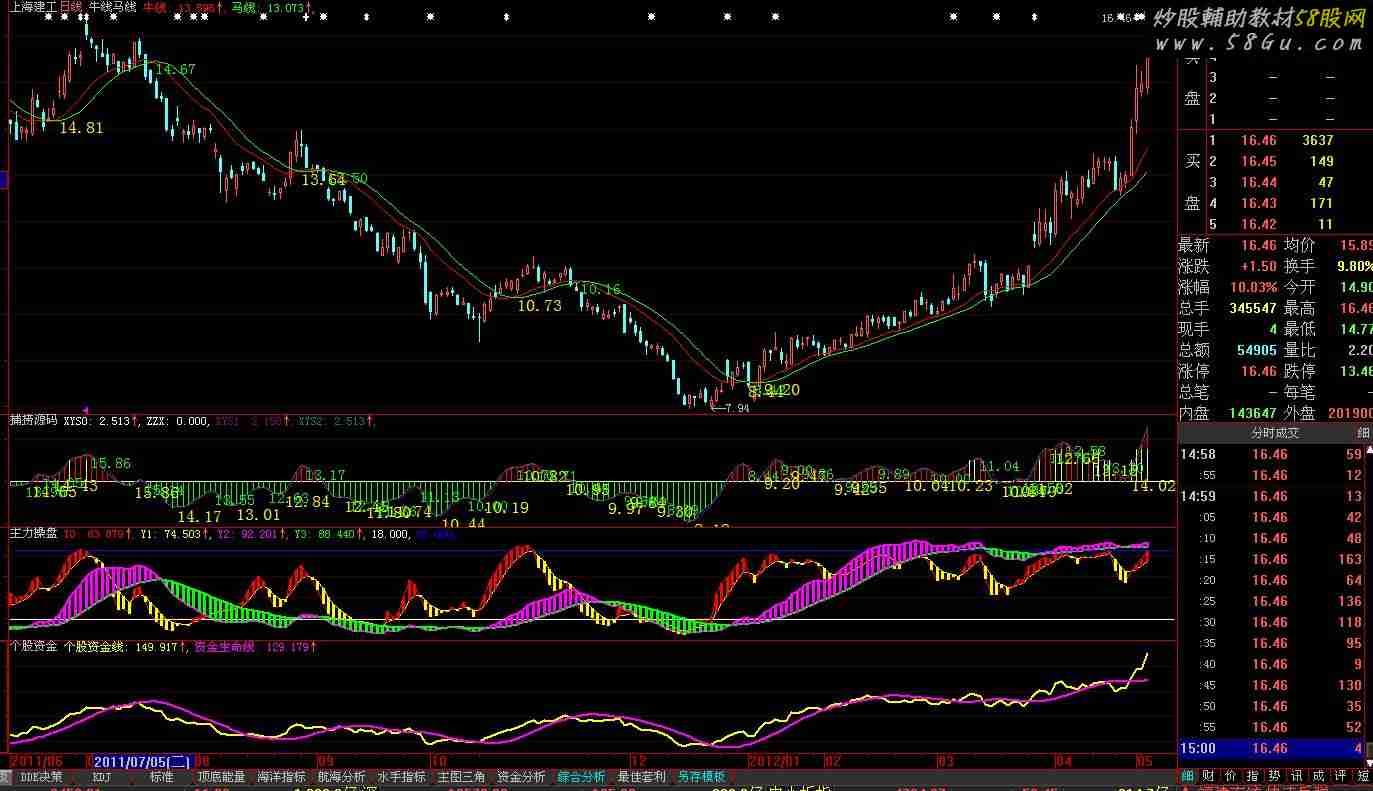Select the 细 tab in bottom-right panel

1187,776
